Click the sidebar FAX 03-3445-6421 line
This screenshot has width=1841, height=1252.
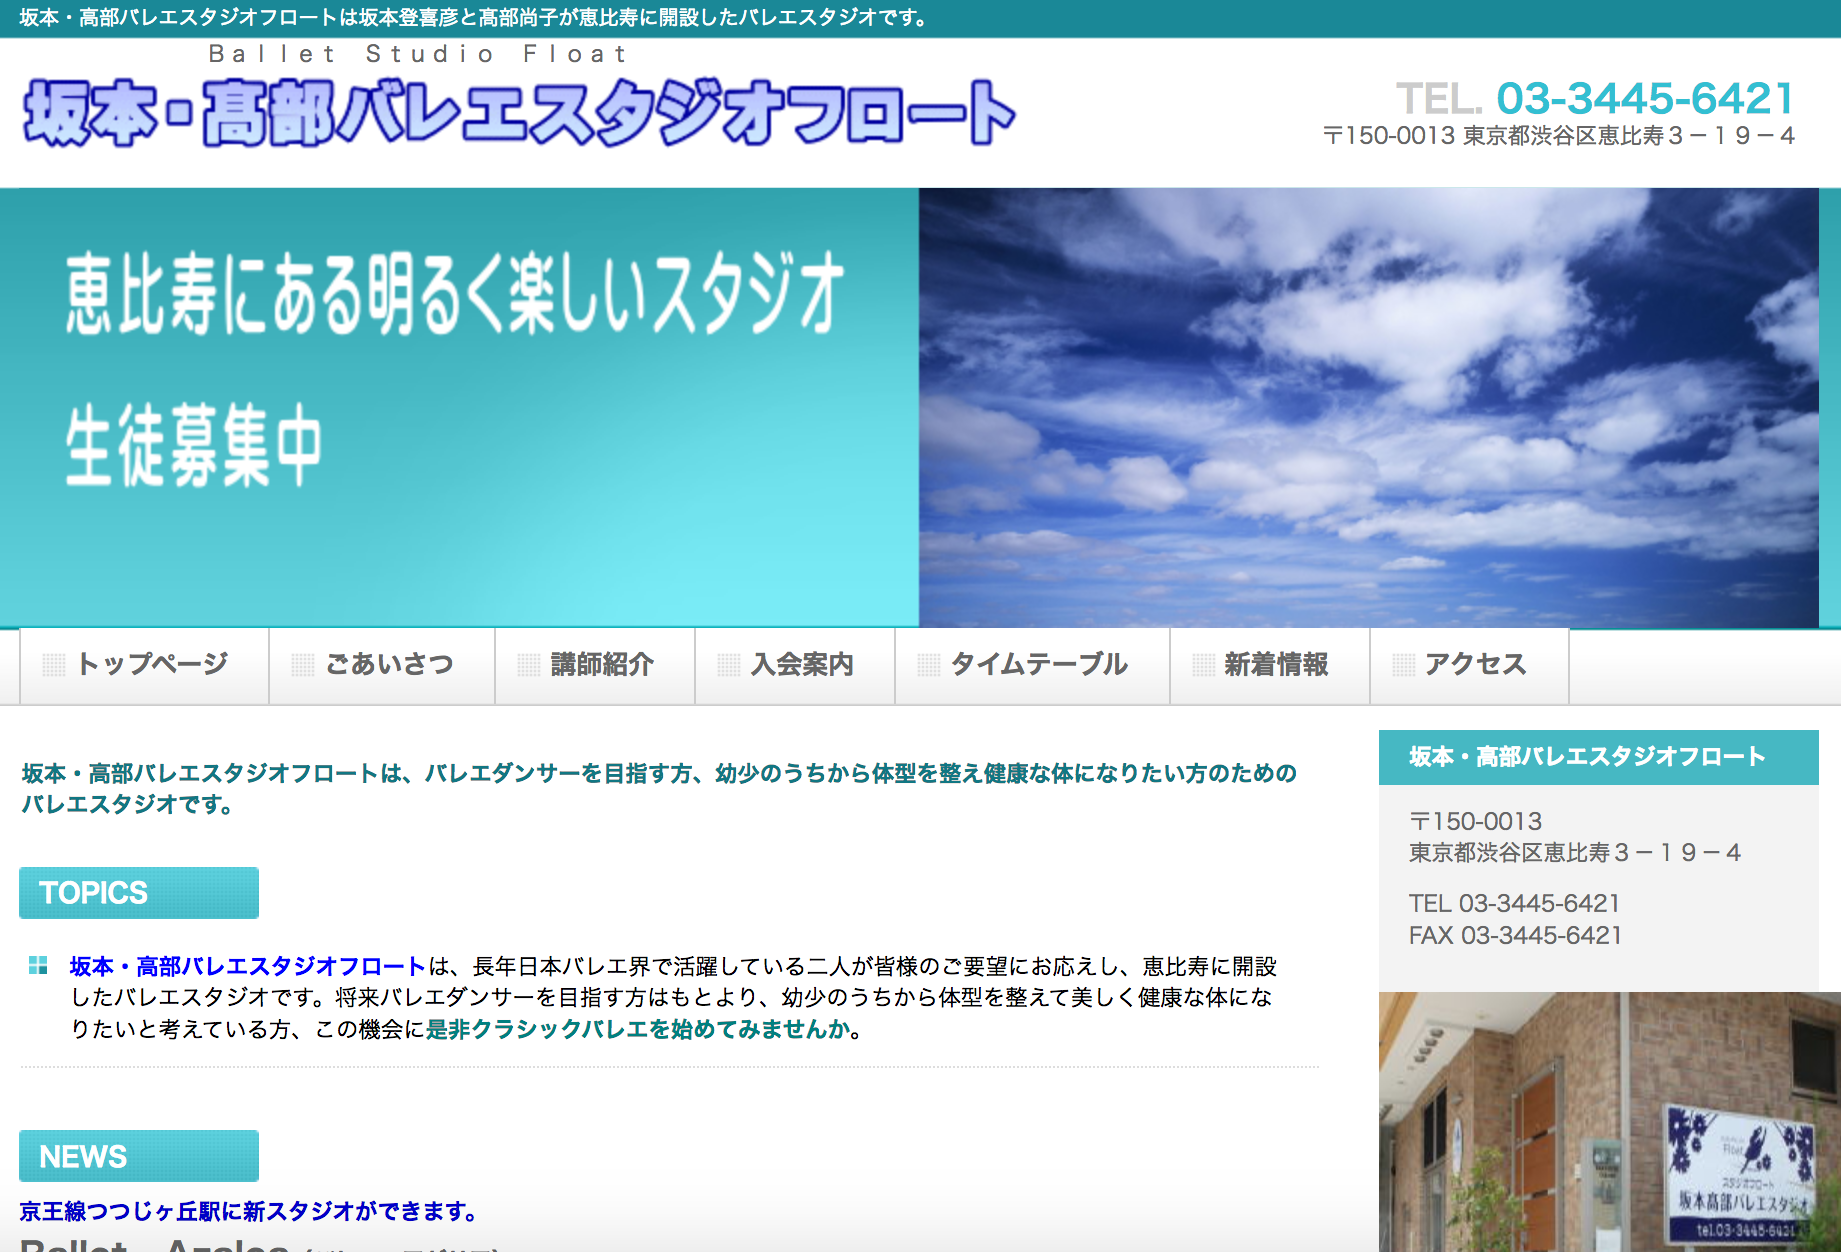[1515, 935]
